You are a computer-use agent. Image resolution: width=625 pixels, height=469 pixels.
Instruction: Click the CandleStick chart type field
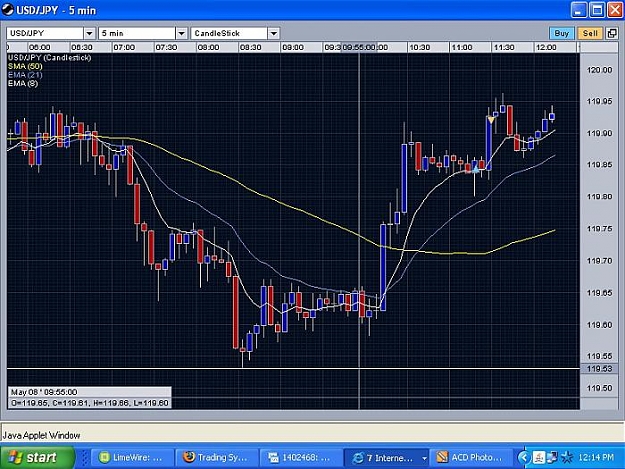click(x=230, y=33)
